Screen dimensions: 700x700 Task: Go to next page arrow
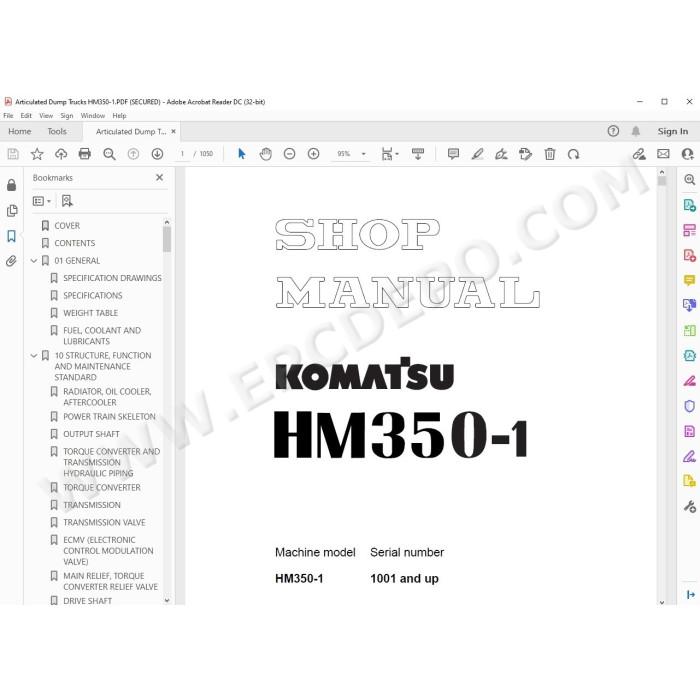(x=157, y=154)
